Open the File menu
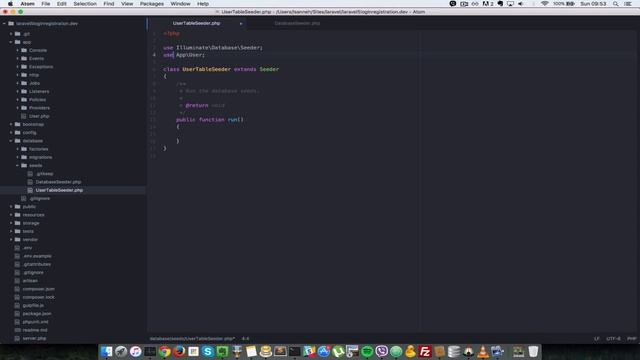640x360 pixels. coord(46,4)
